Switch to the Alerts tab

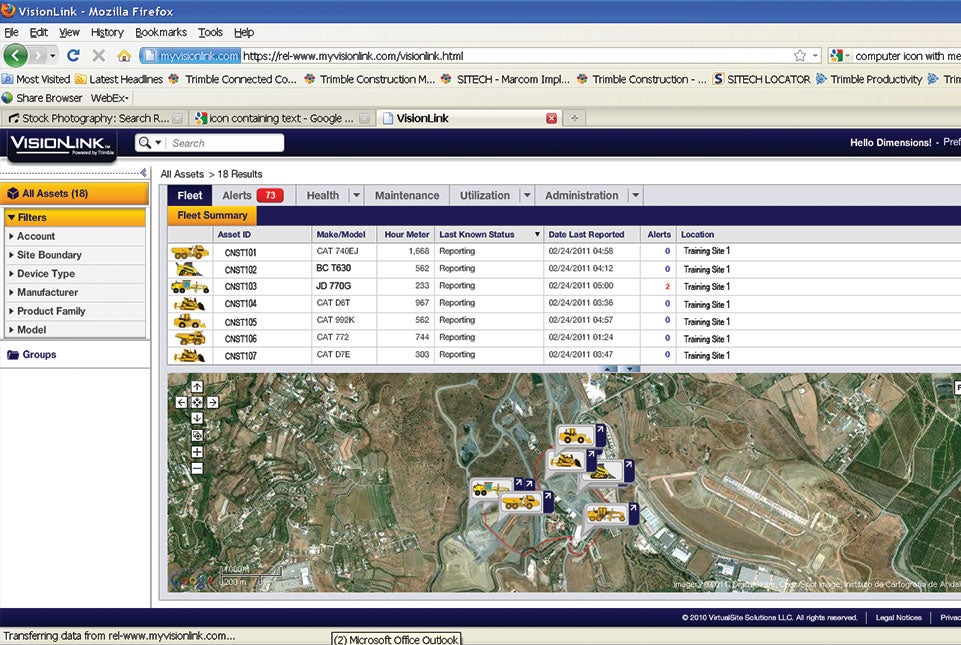coord(253,196)
